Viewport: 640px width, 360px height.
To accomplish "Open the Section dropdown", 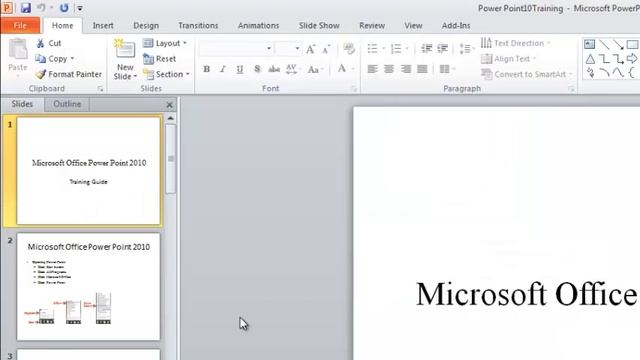I will (x=167, y=74).
